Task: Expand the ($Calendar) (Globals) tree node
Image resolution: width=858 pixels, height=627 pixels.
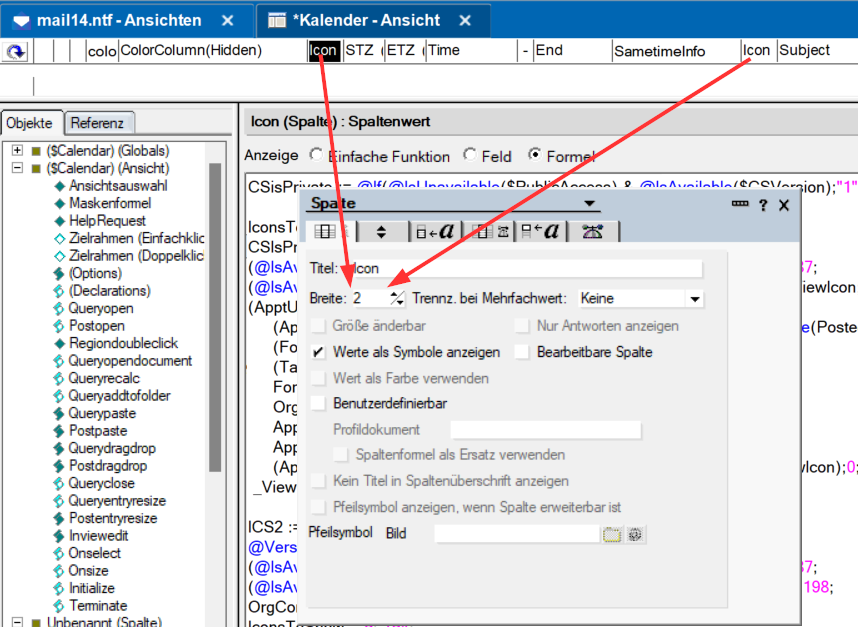Action: click(x=18, y=150)
